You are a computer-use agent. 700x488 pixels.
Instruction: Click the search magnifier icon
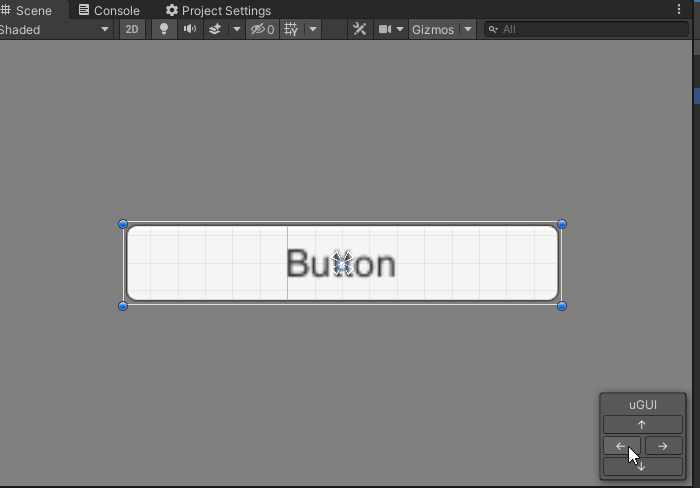point(493,29)
